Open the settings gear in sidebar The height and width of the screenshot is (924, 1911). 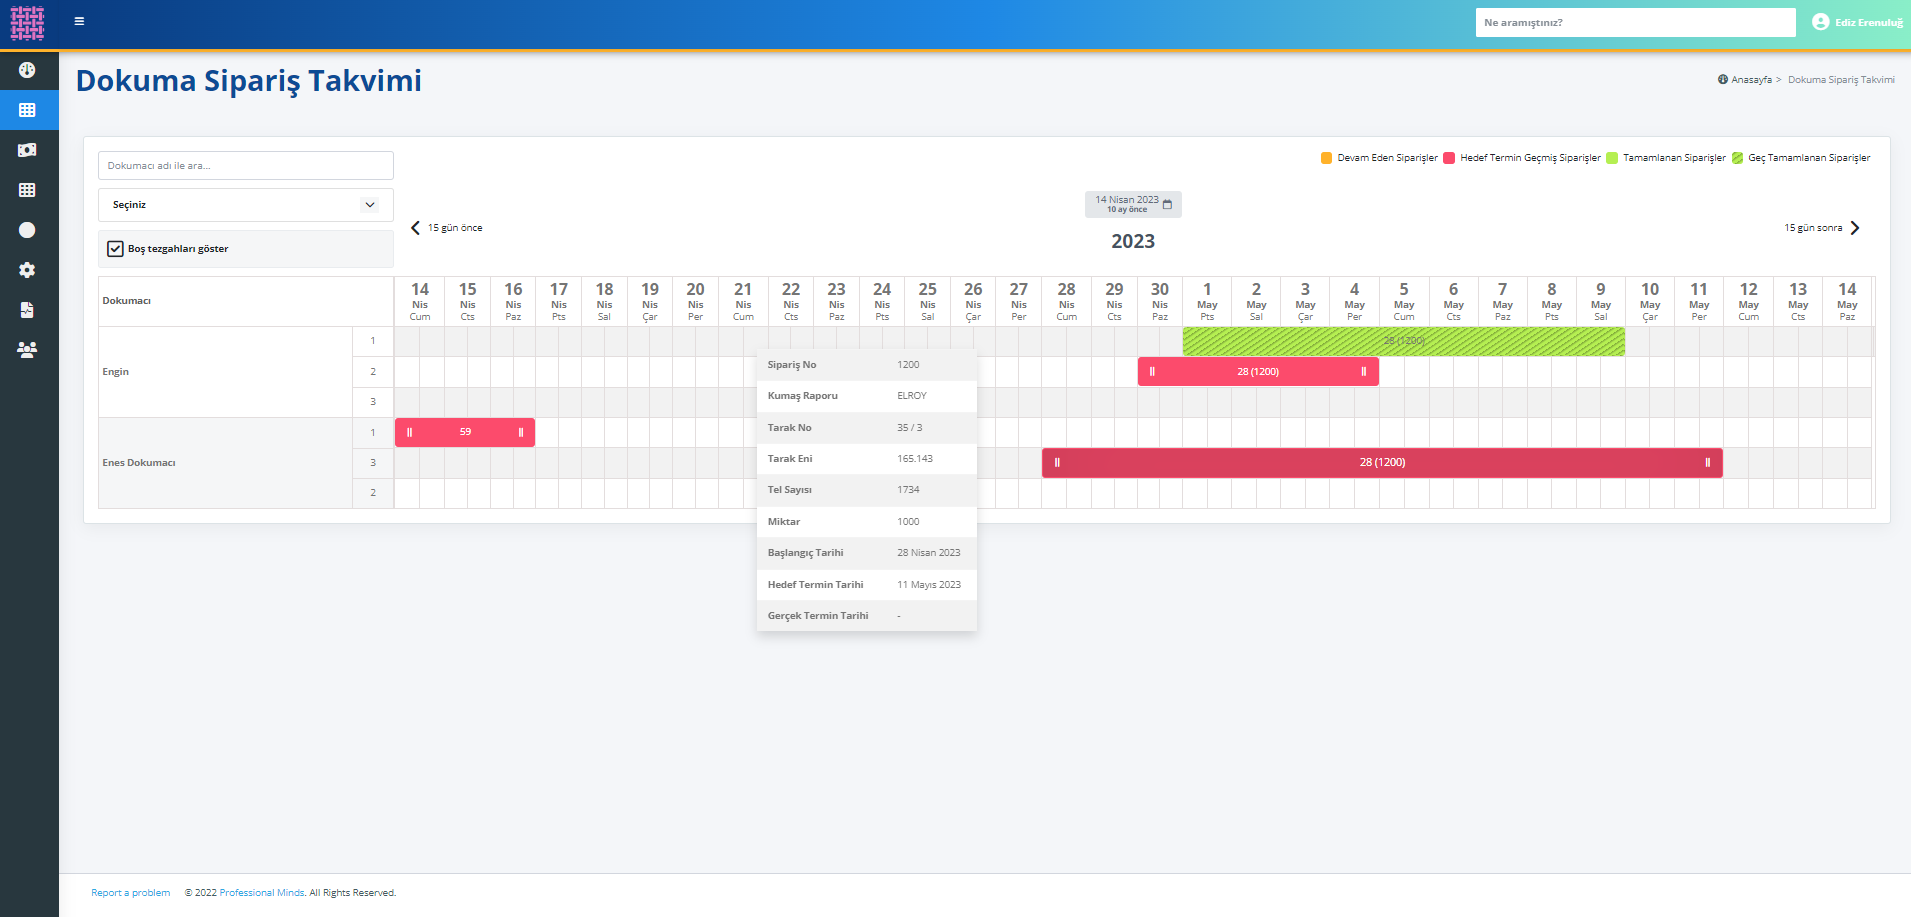click(27, 270)
